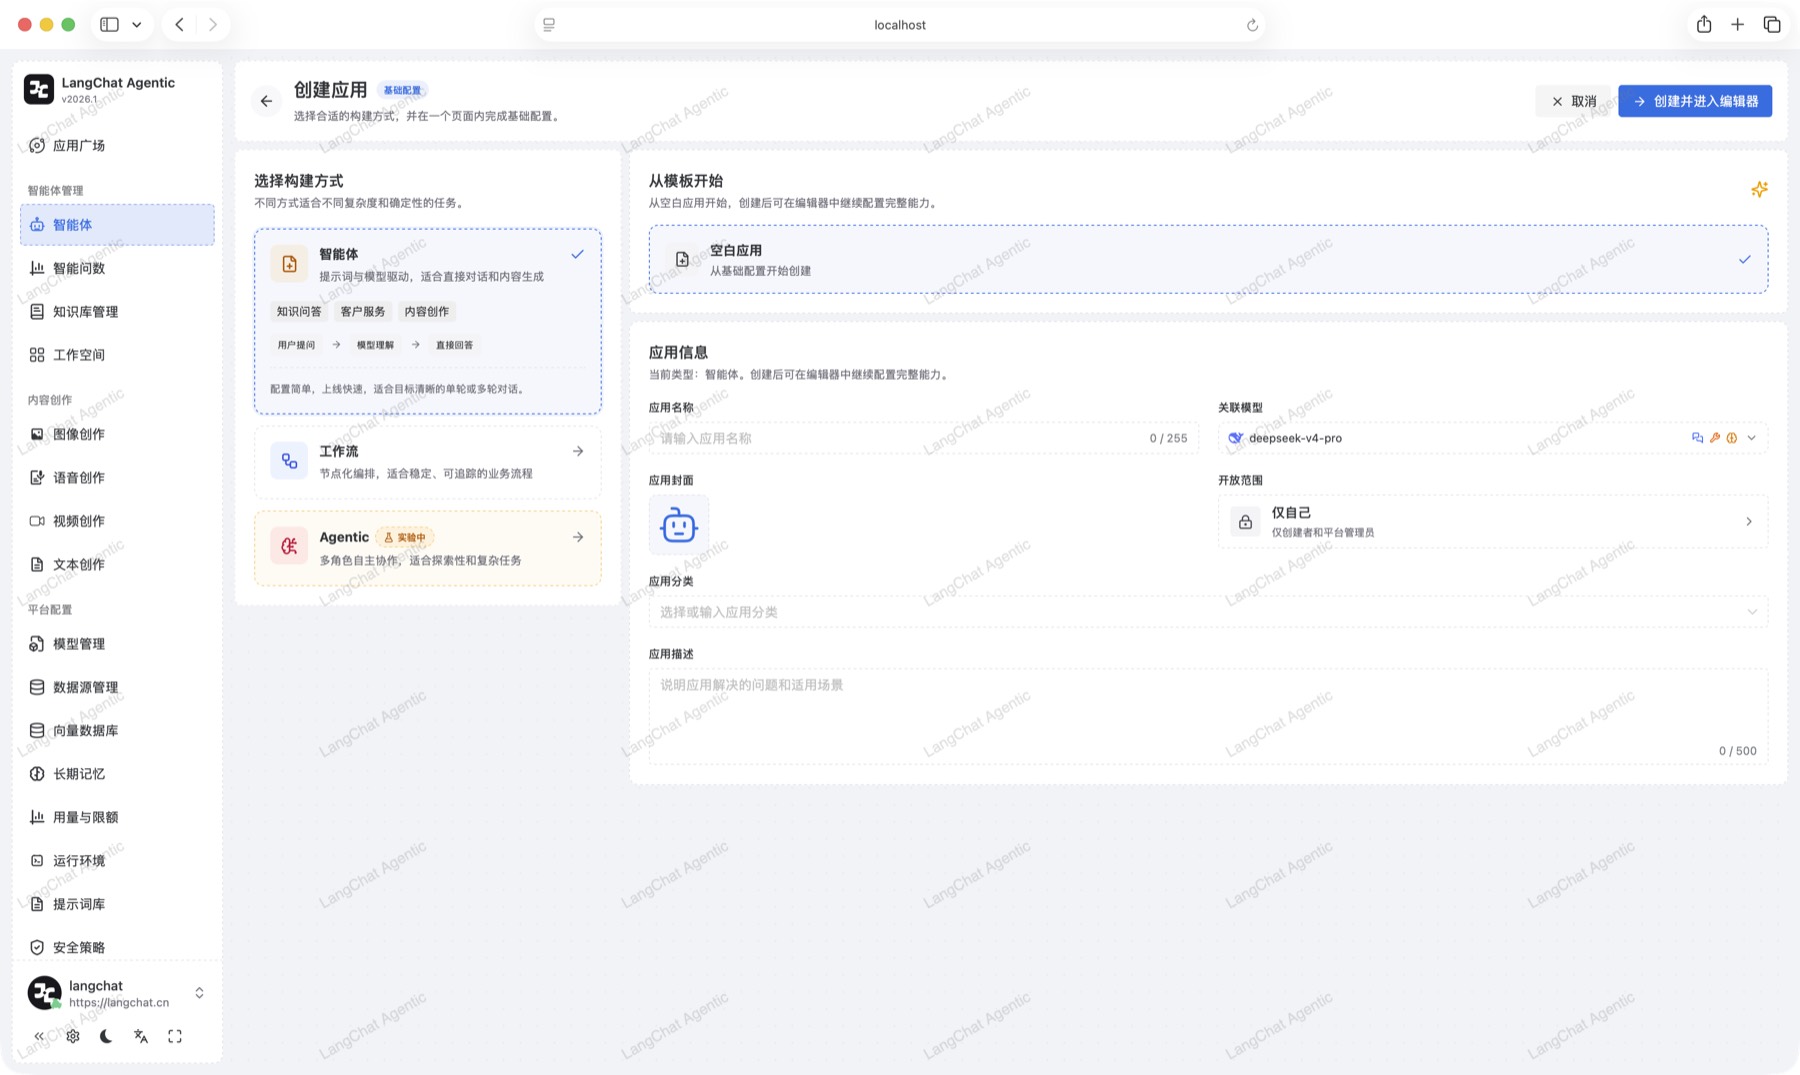1800x1075 pixels.
Task: Click the 创建并进入编辑器 button
Action: click(x=1695, y=101)
